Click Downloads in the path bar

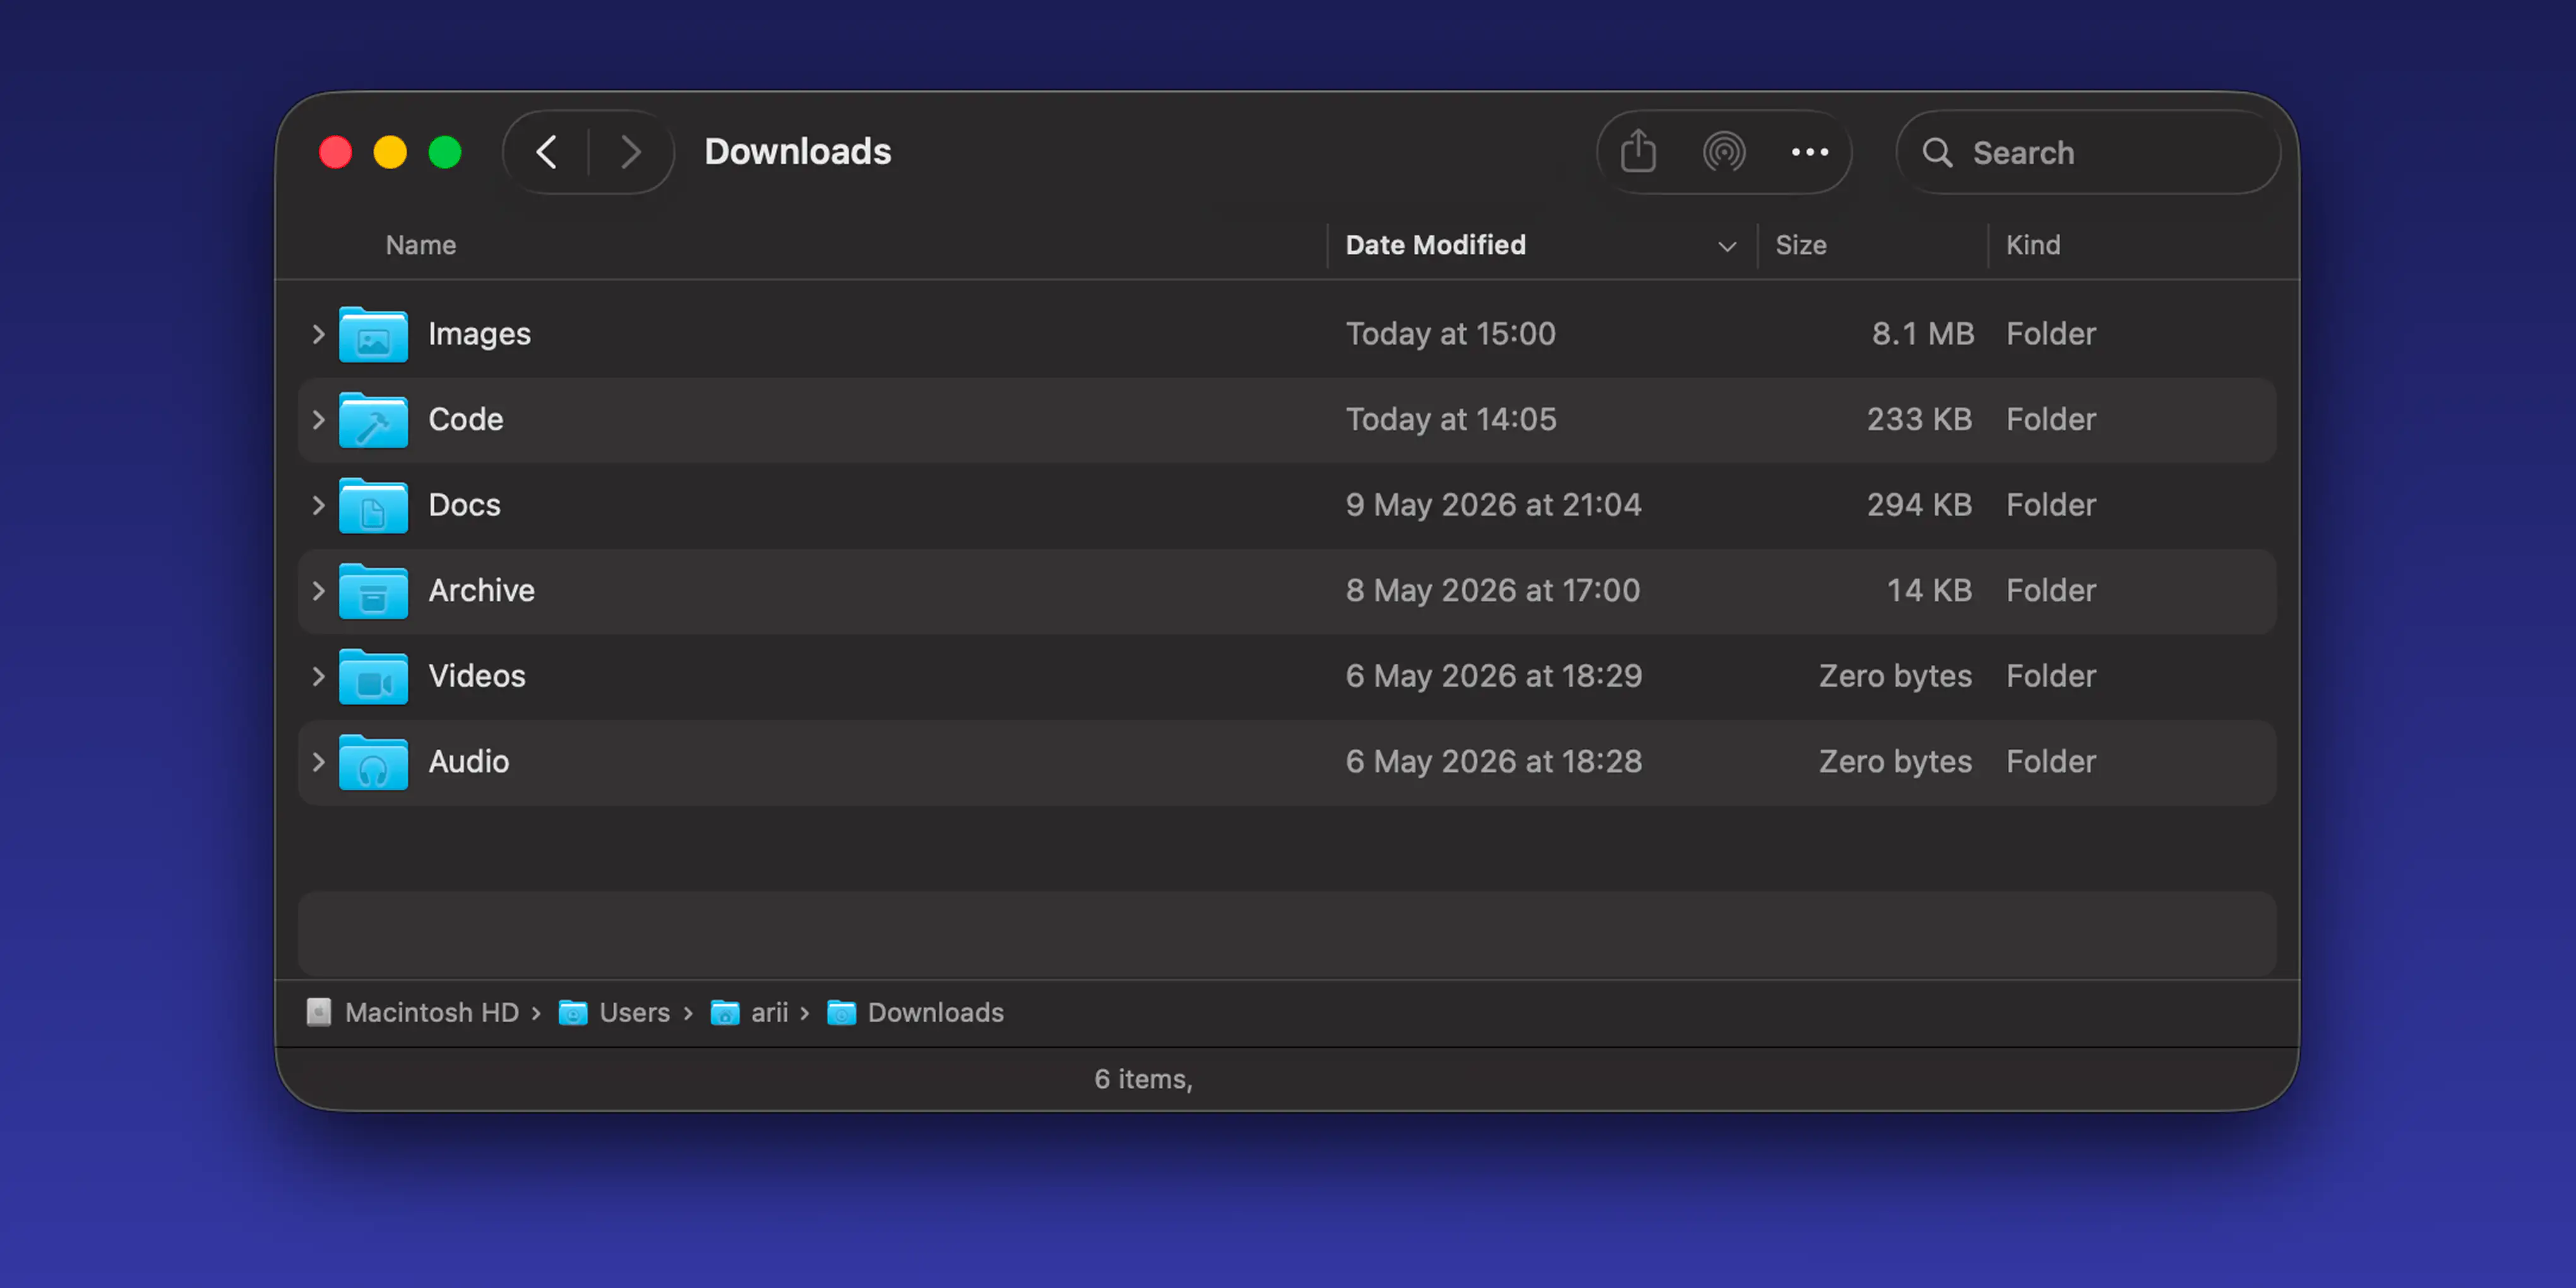[x=935, y=1012]
